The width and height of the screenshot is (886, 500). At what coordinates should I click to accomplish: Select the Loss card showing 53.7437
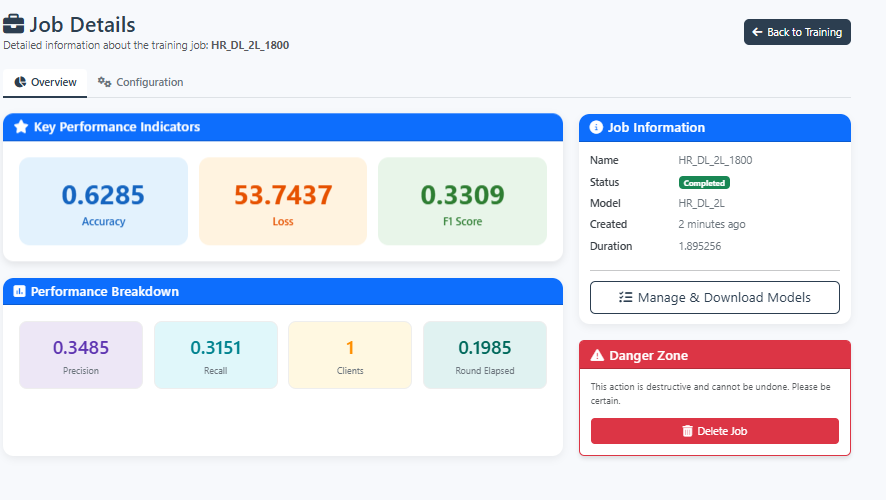(283, 201)
